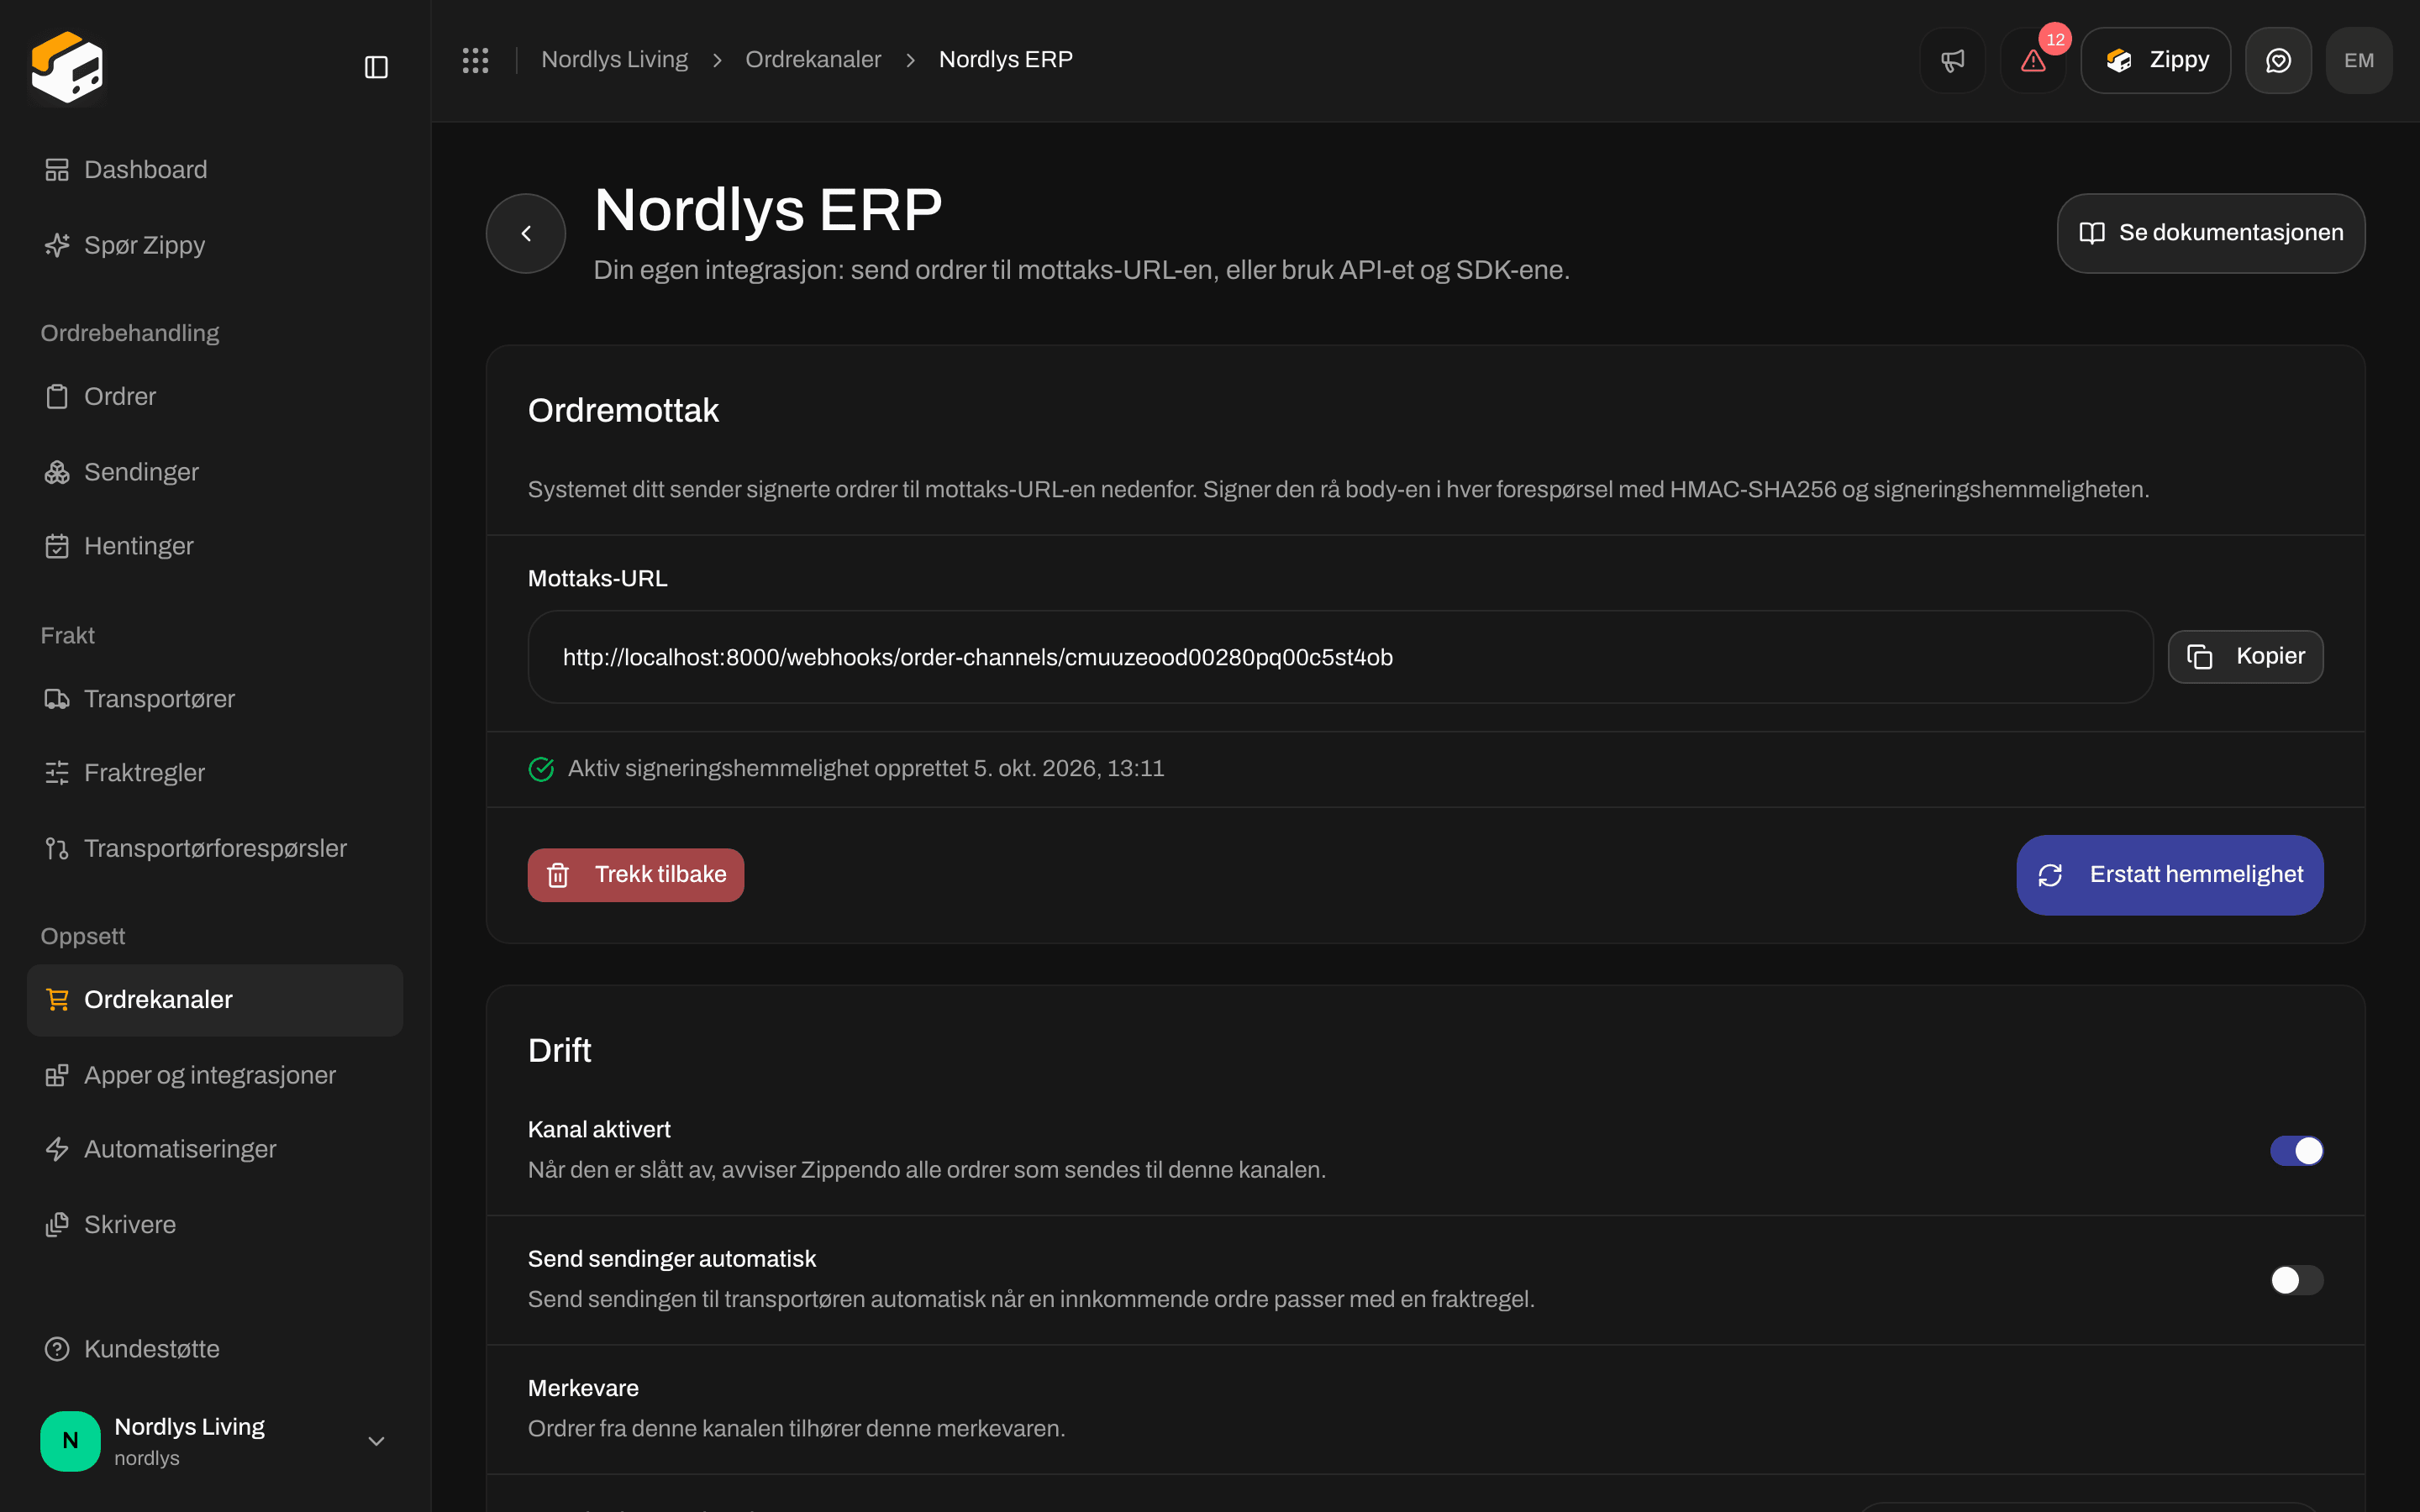Screen dimensions: 2420x1512
Task: Go back with the arrow button
Action: point(526,233)
